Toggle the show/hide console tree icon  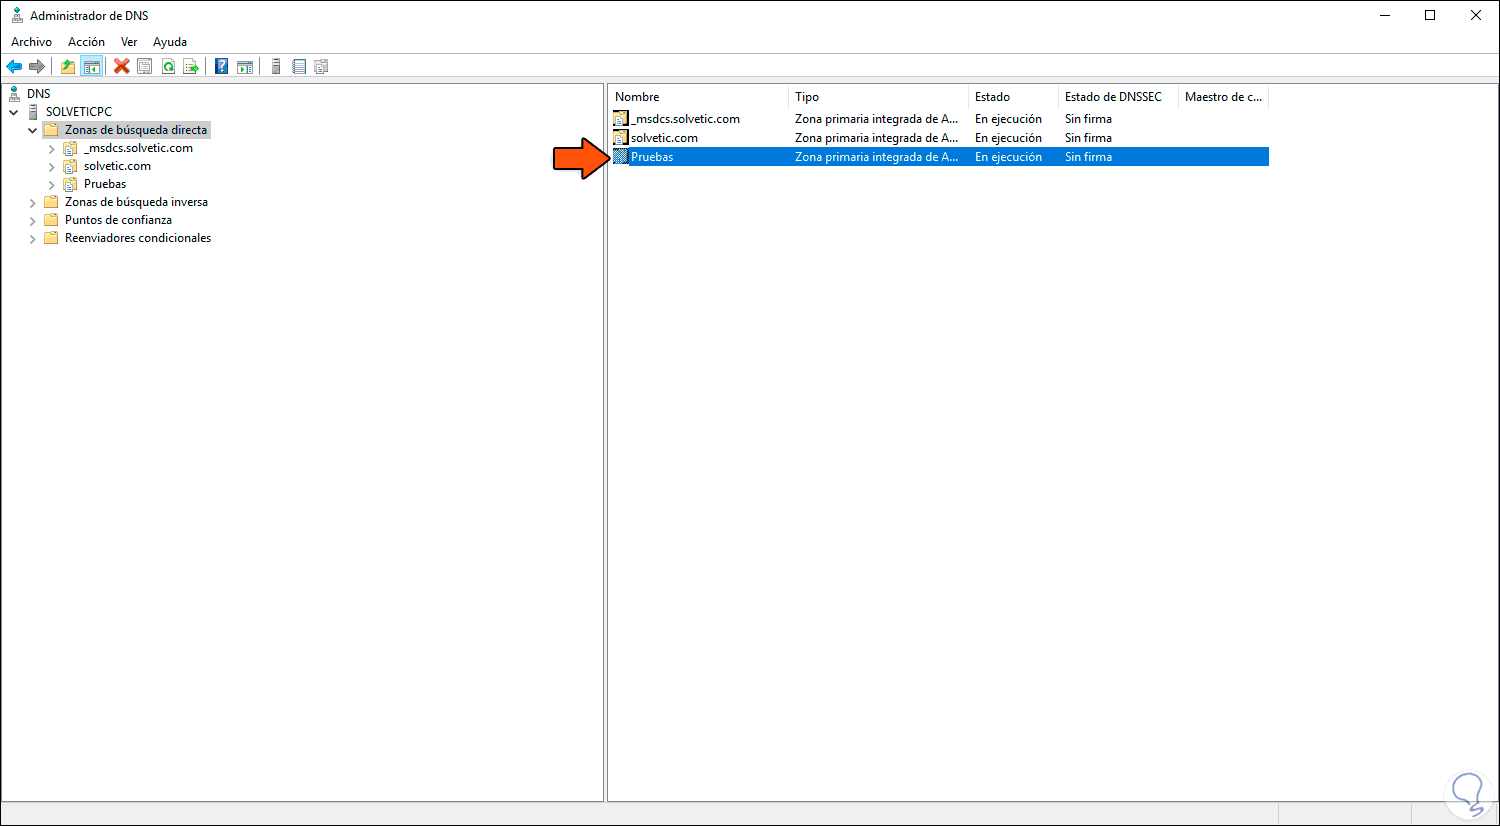point(91,66)
